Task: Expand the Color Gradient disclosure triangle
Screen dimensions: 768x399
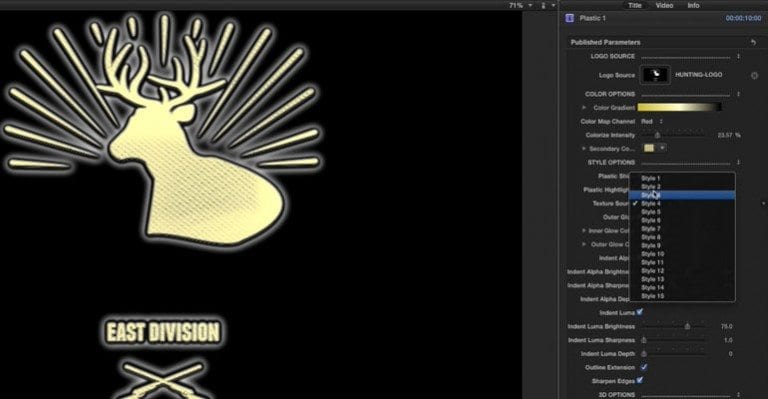Action: coord(583,108)
